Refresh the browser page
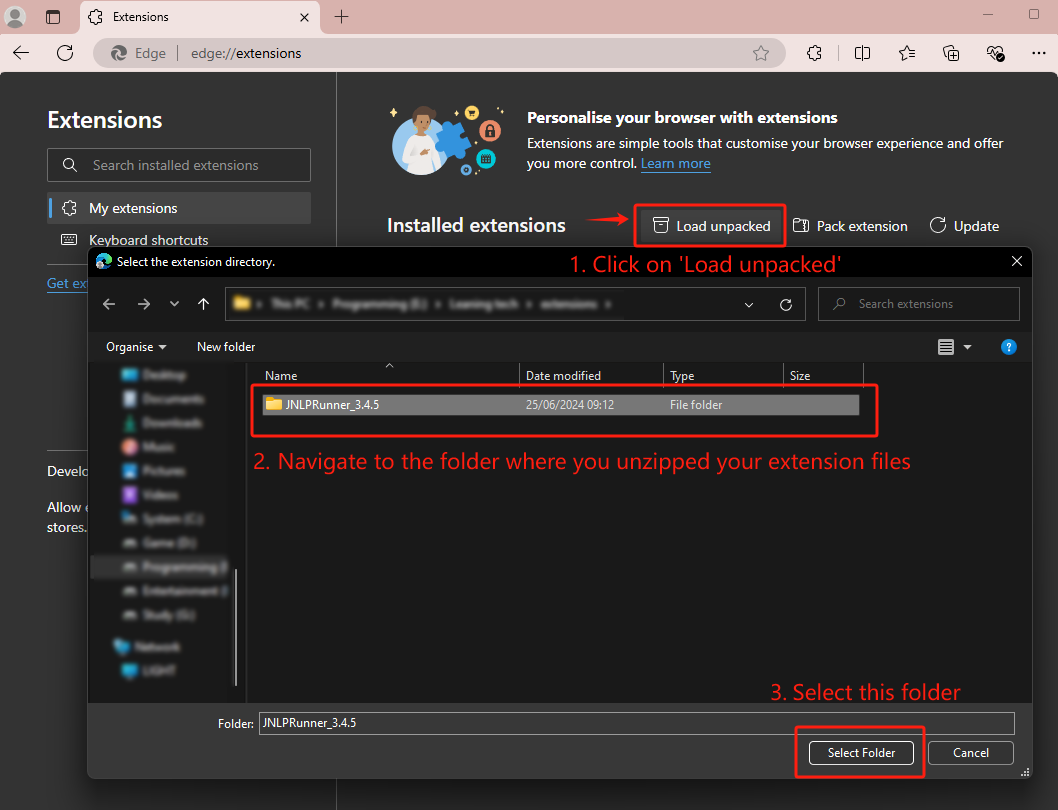 [65, 53]
